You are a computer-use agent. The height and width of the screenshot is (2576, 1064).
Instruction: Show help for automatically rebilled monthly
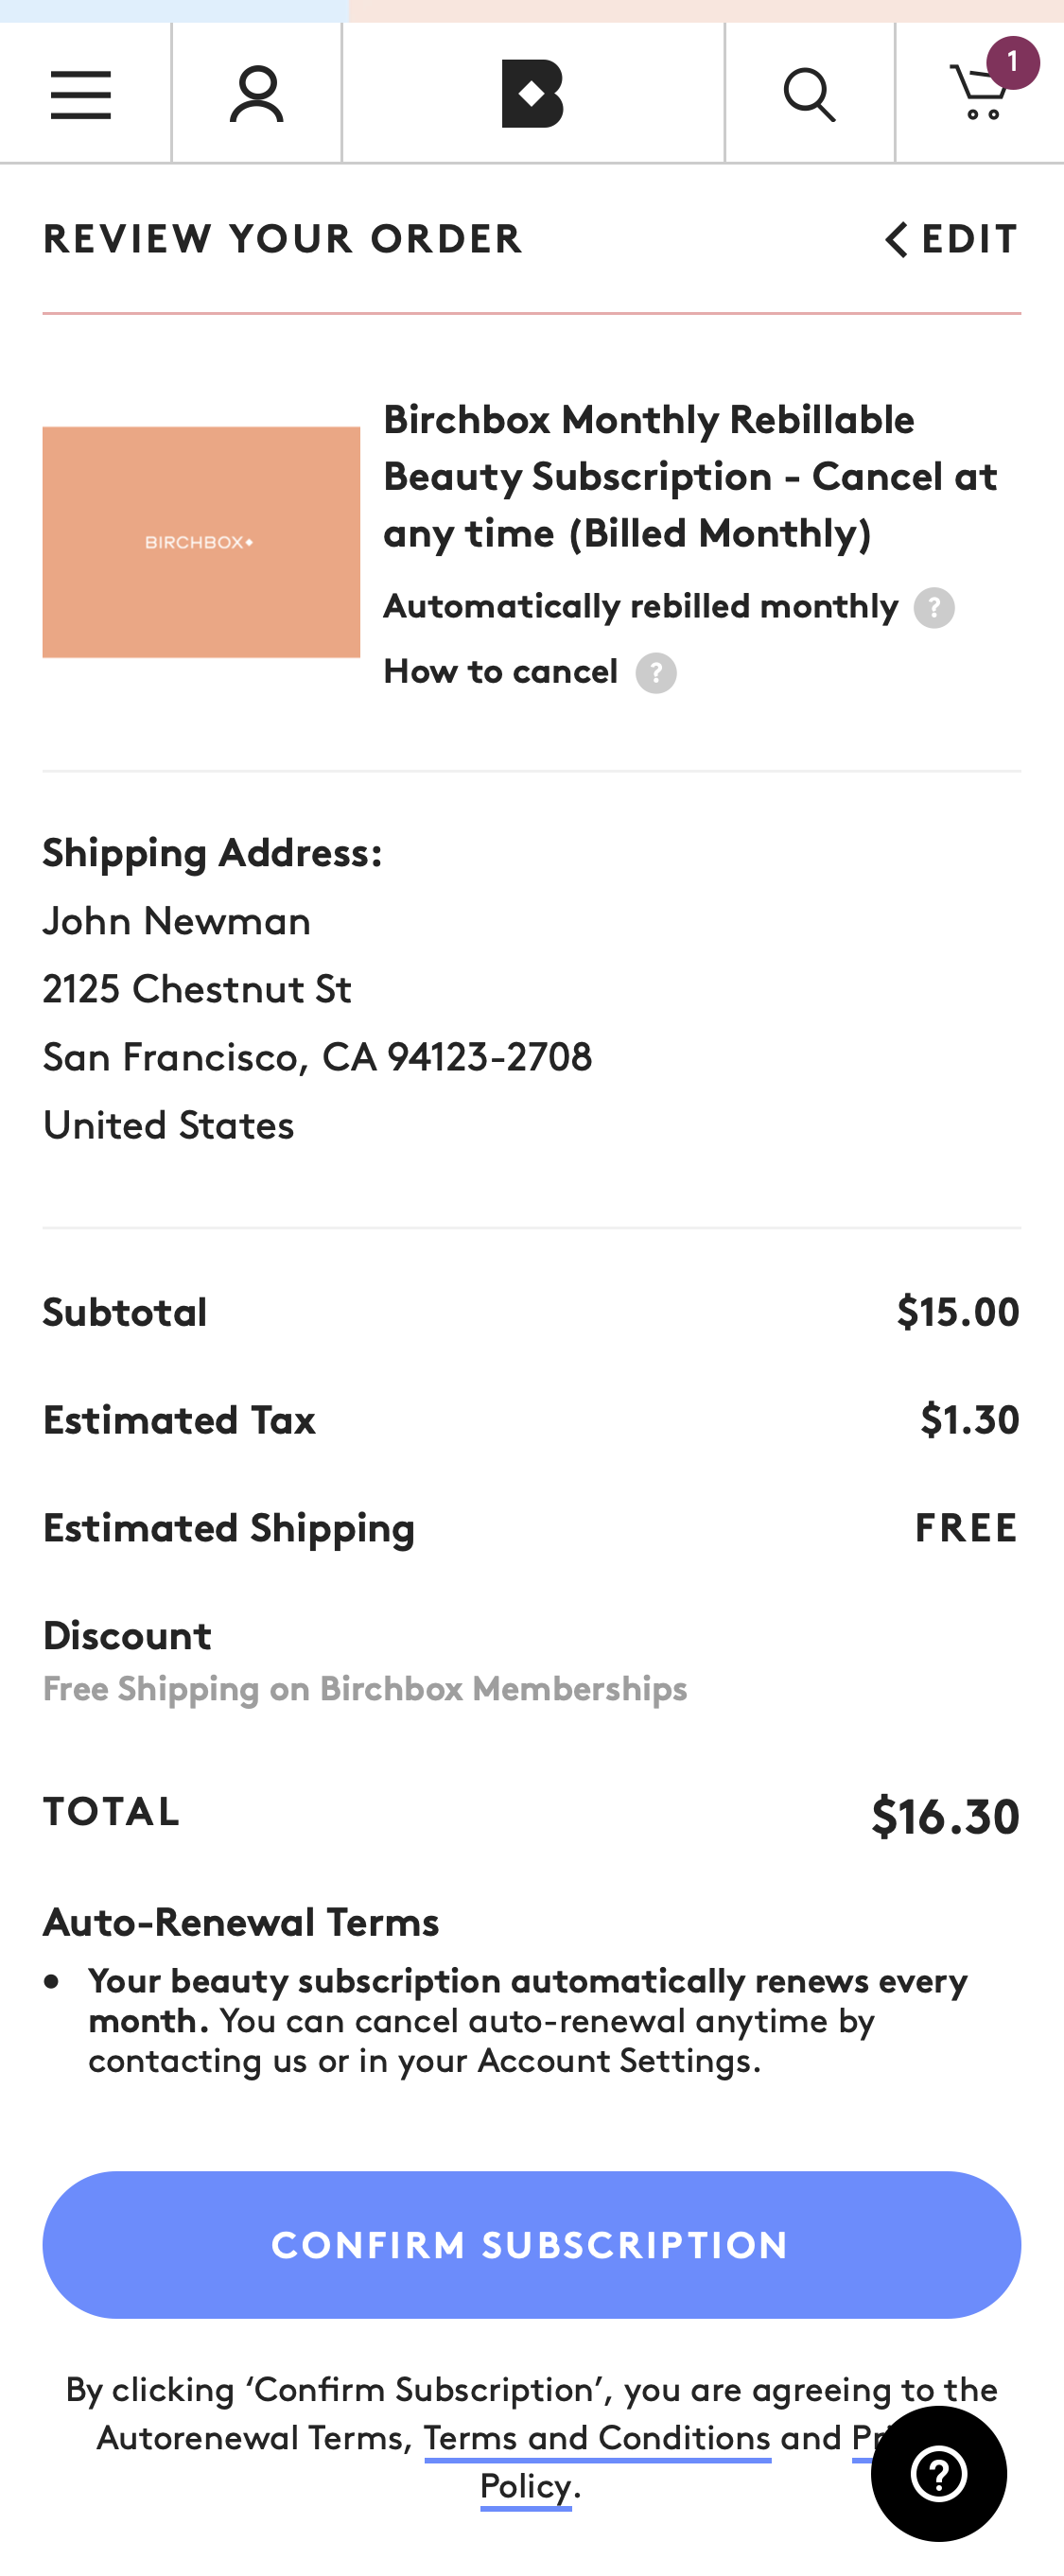coord(934,608)
